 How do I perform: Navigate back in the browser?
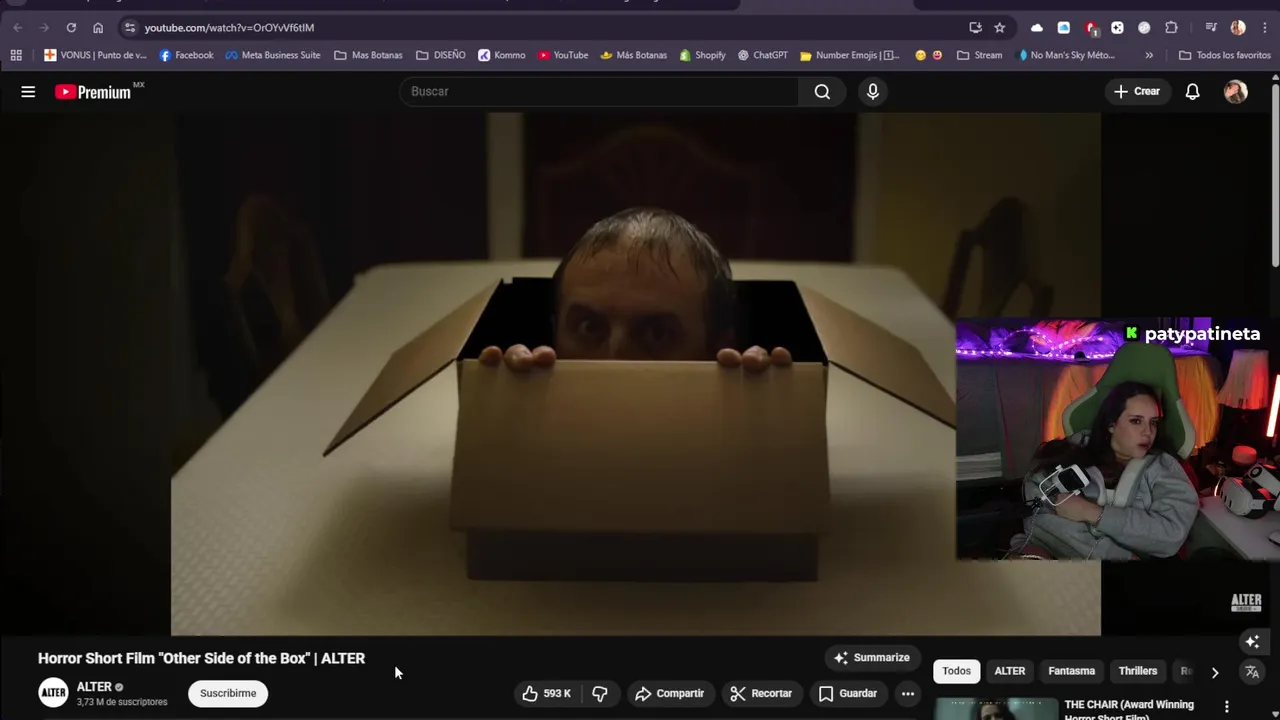coord(17,27)
